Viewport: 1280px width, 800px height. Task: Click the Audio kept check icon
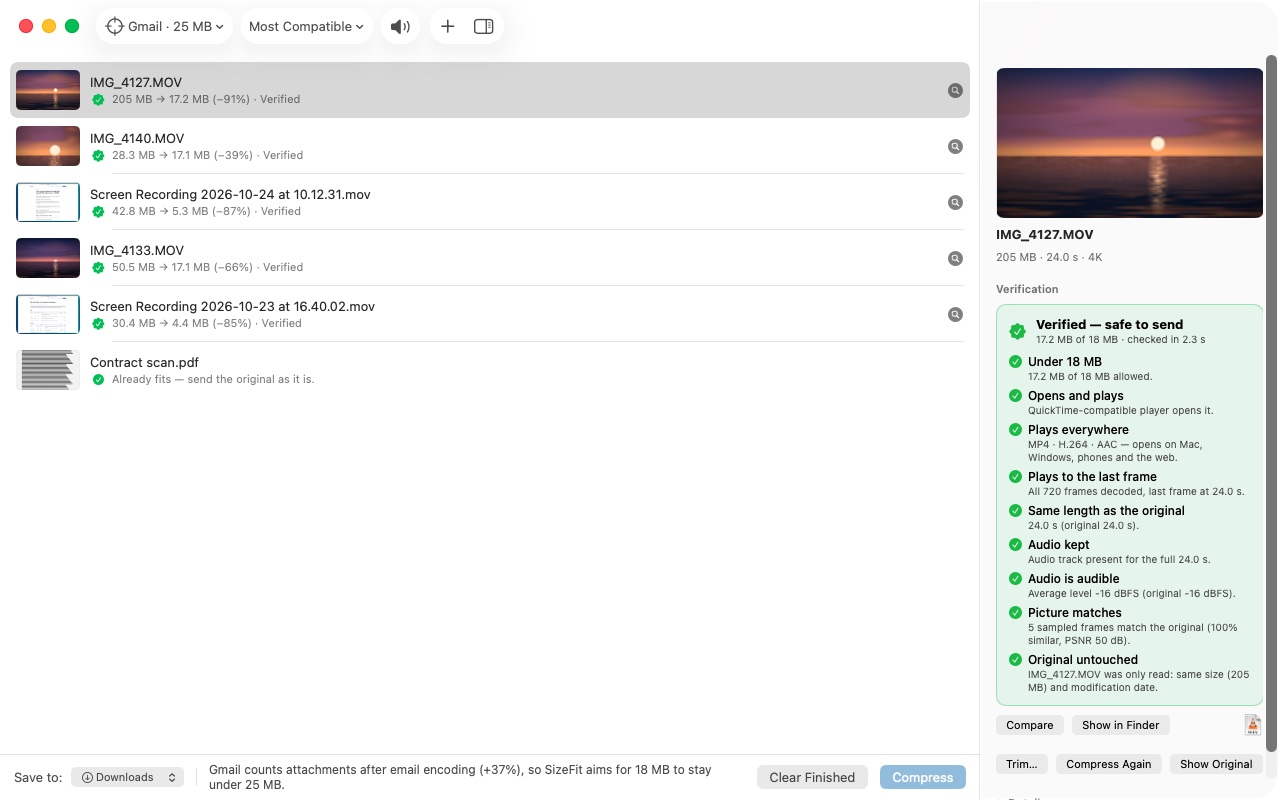pos(1016,545)
